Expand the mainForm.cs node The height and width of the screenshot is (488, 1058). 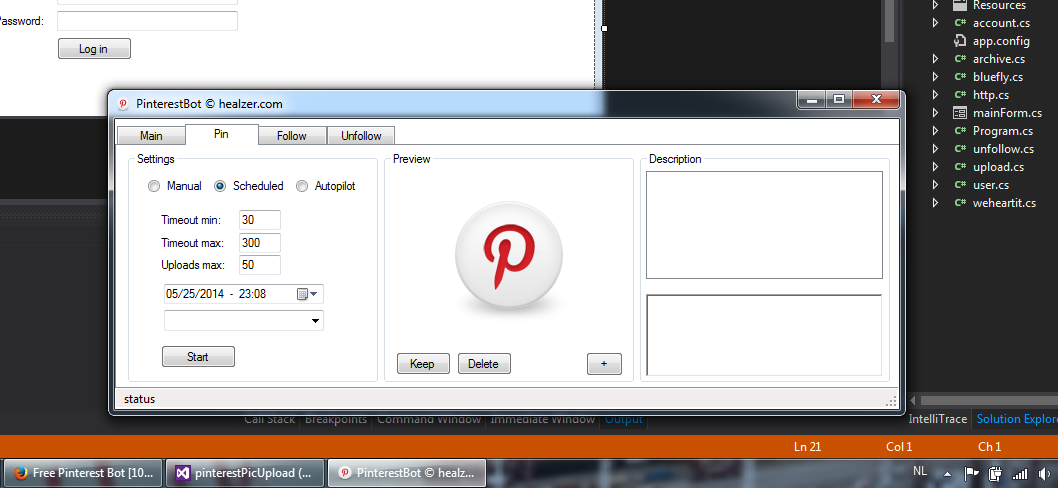click(x=935, y=113)
